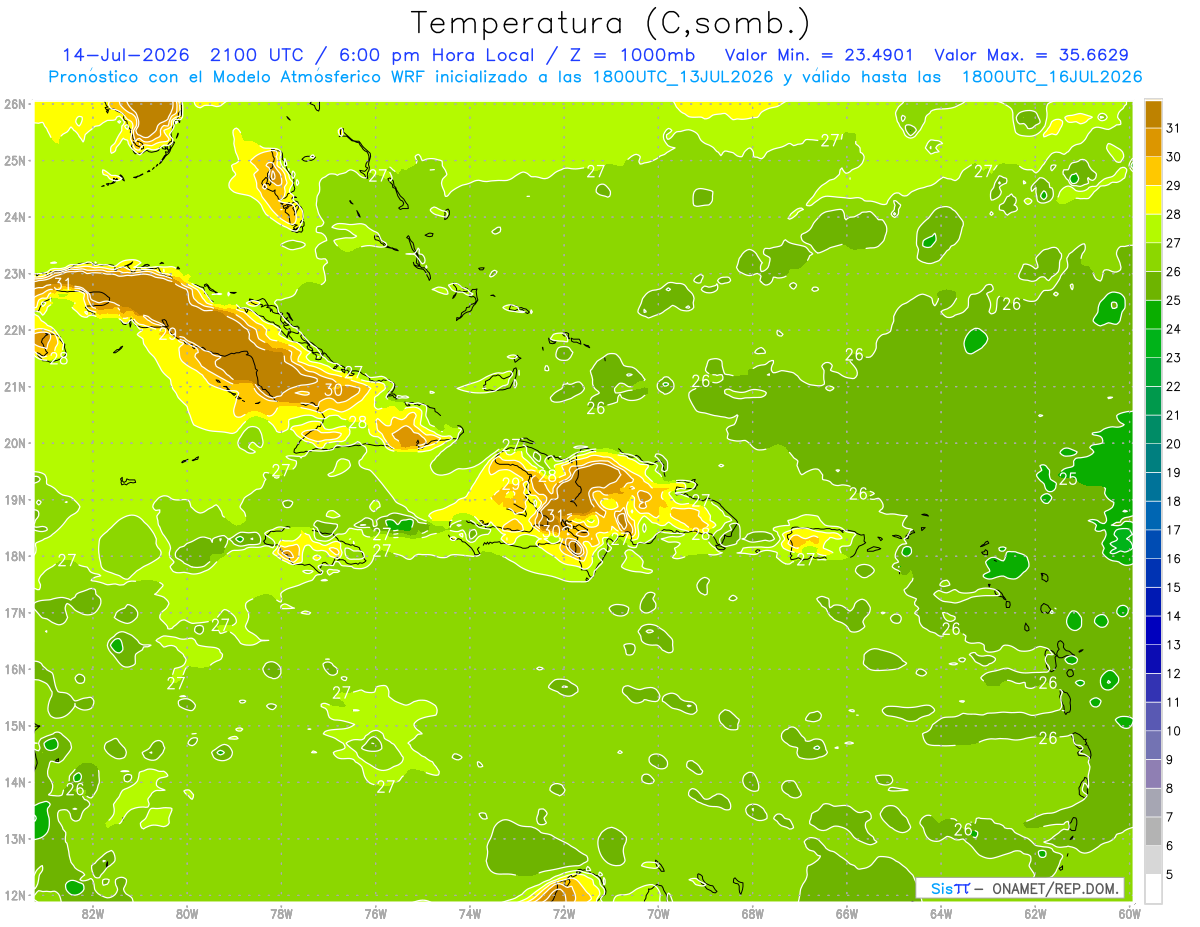The image size is (1200, 927).
Task: Click legend value label "21"
Action: tap(1174, 415)
